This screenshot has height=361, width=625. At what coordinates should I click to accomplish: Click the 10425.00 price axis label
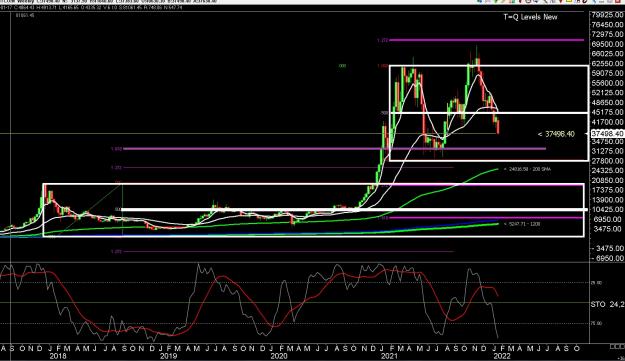pyautogui.click(x=607, y=210)
